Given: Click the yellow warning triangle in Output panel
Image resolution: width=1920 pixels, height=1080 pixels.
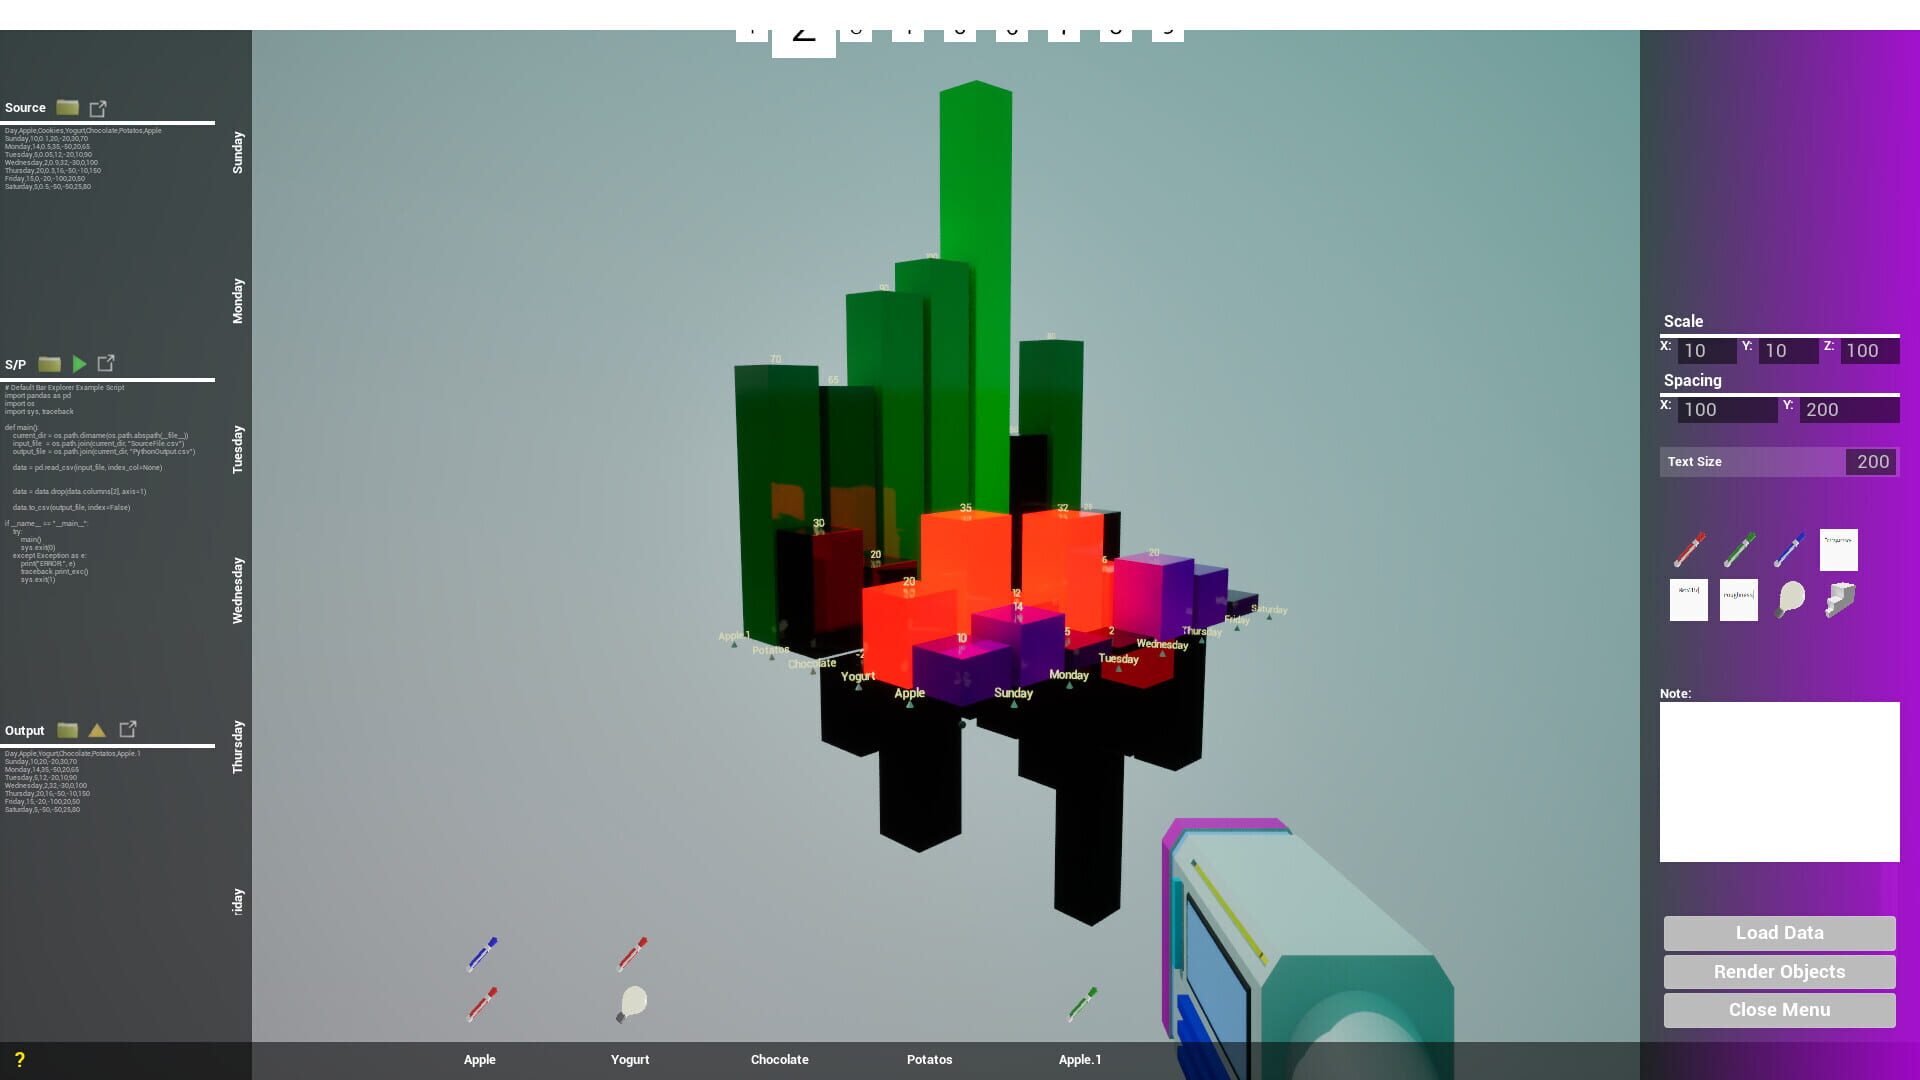Looking at the screenshot, I should (96, 730).
